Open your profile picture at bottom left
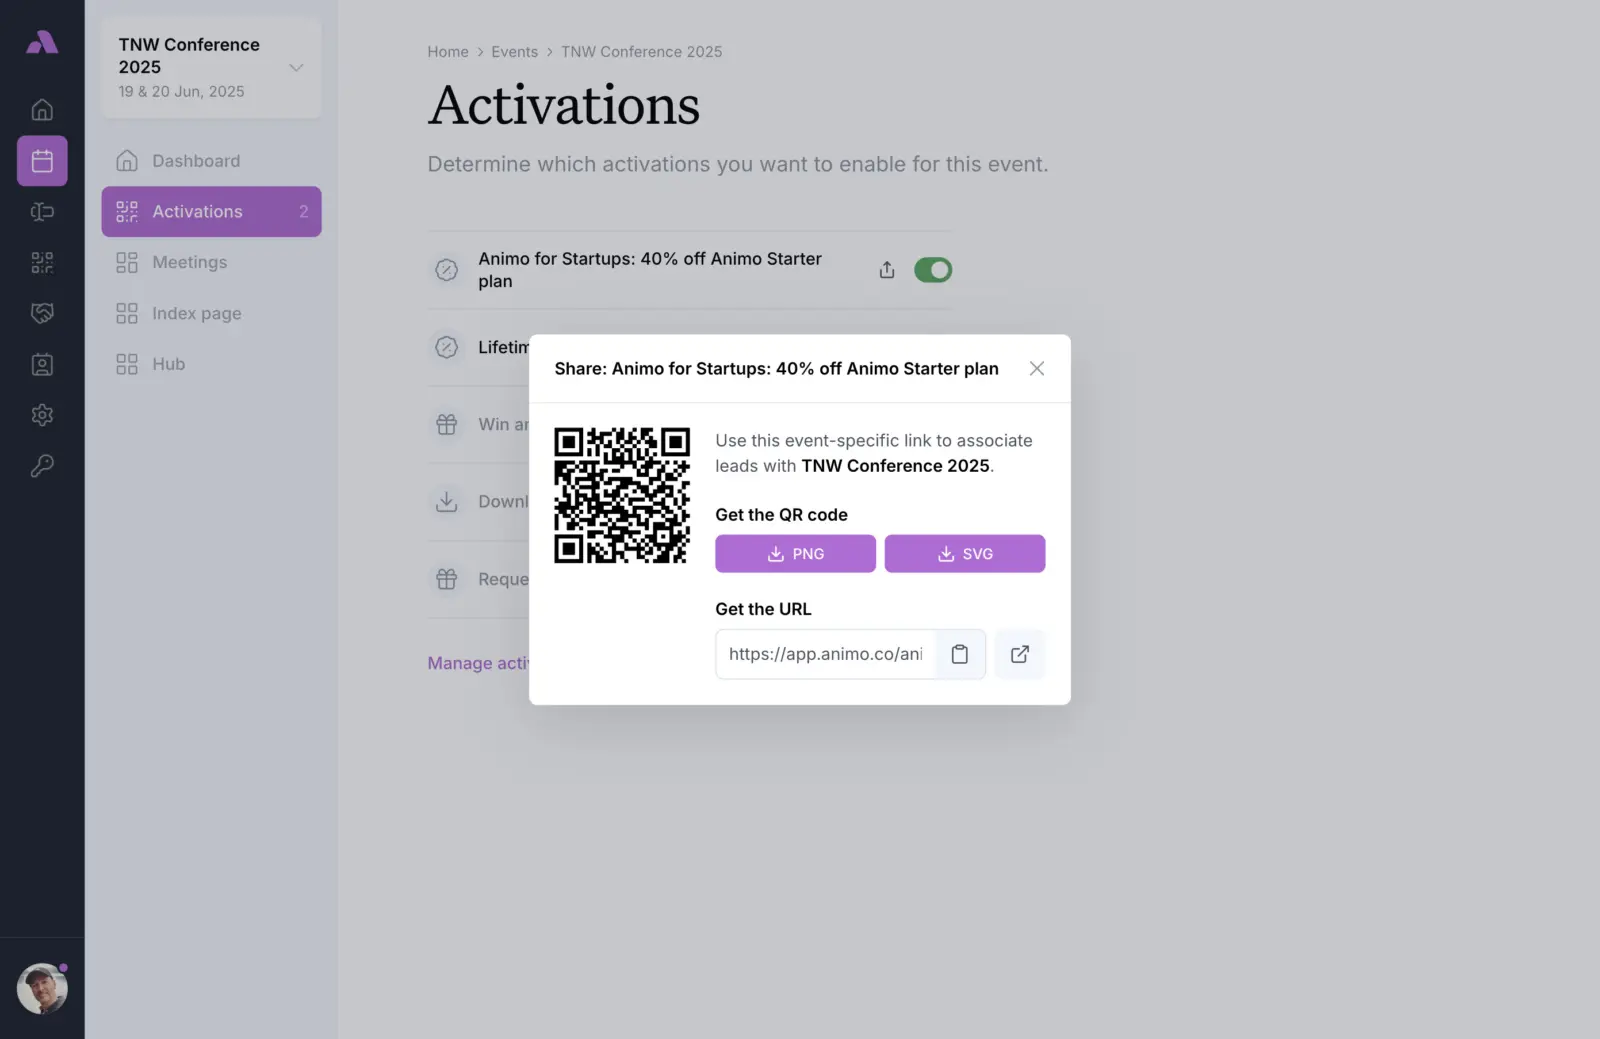 42,988
